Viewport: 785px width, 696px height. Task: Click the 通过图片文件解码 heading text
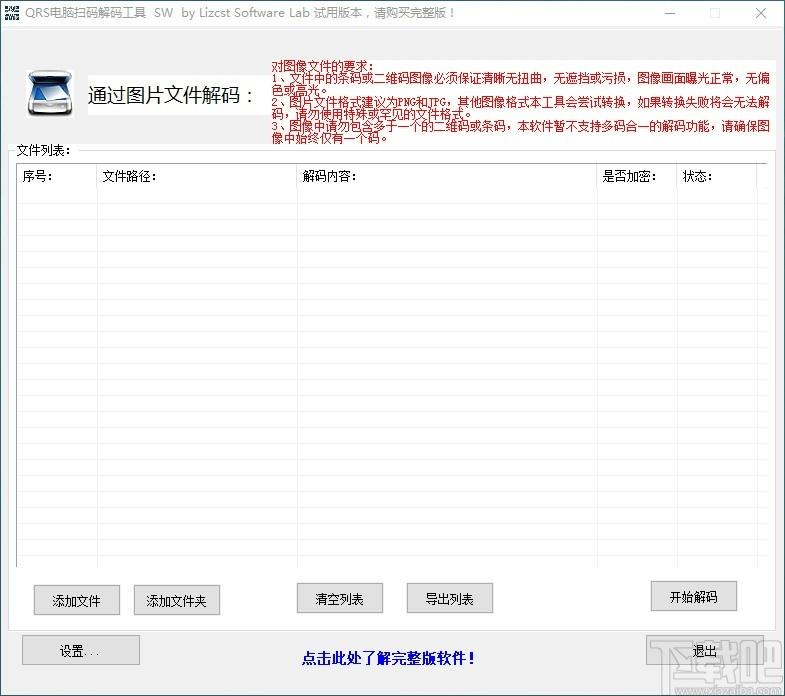pyautogui.click(x=171, y=95)
